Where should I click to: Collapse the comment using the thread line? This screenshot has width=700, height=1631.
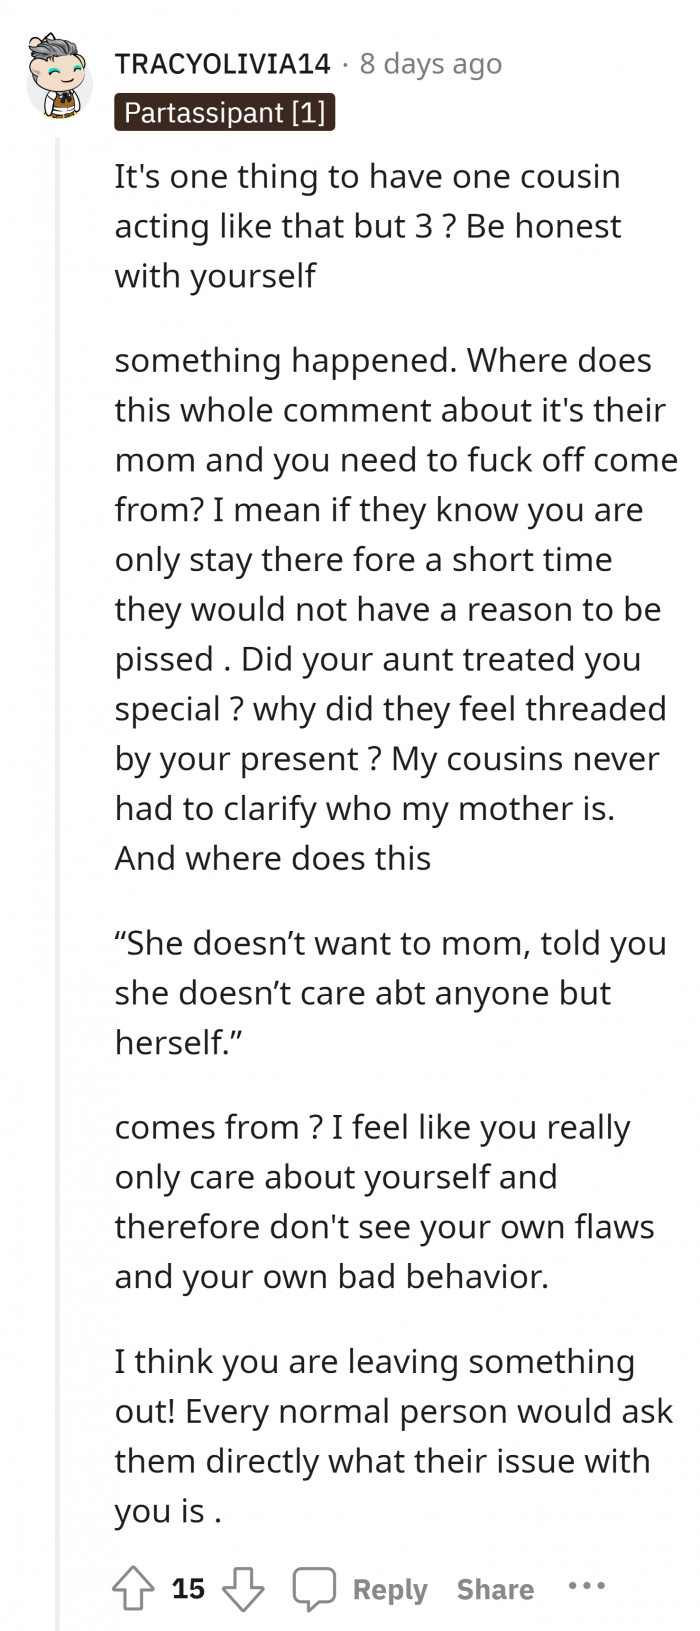[57, 800]
